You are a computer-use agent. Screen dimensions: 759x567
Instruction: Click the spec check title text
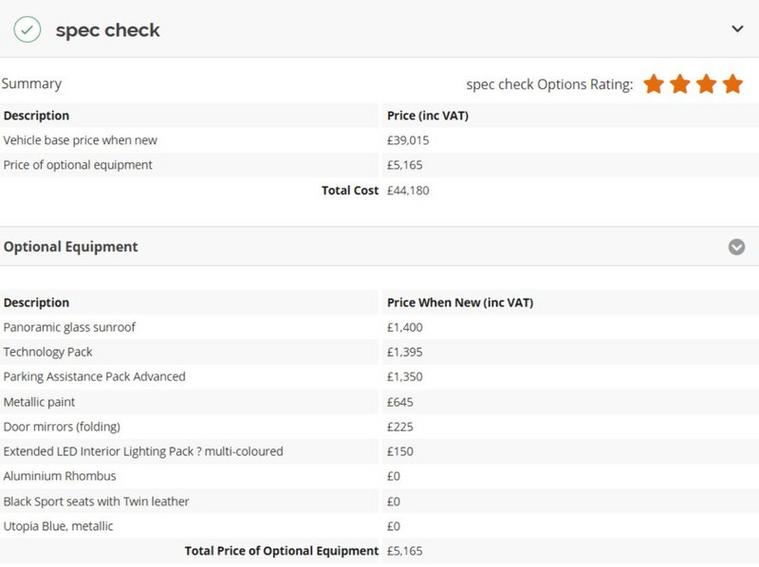[107, 31]
